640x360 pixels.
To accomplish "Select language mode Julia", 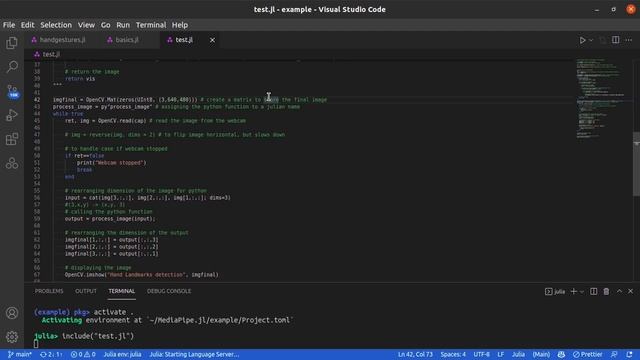I will pyautogui.click(x=518, y=354).
